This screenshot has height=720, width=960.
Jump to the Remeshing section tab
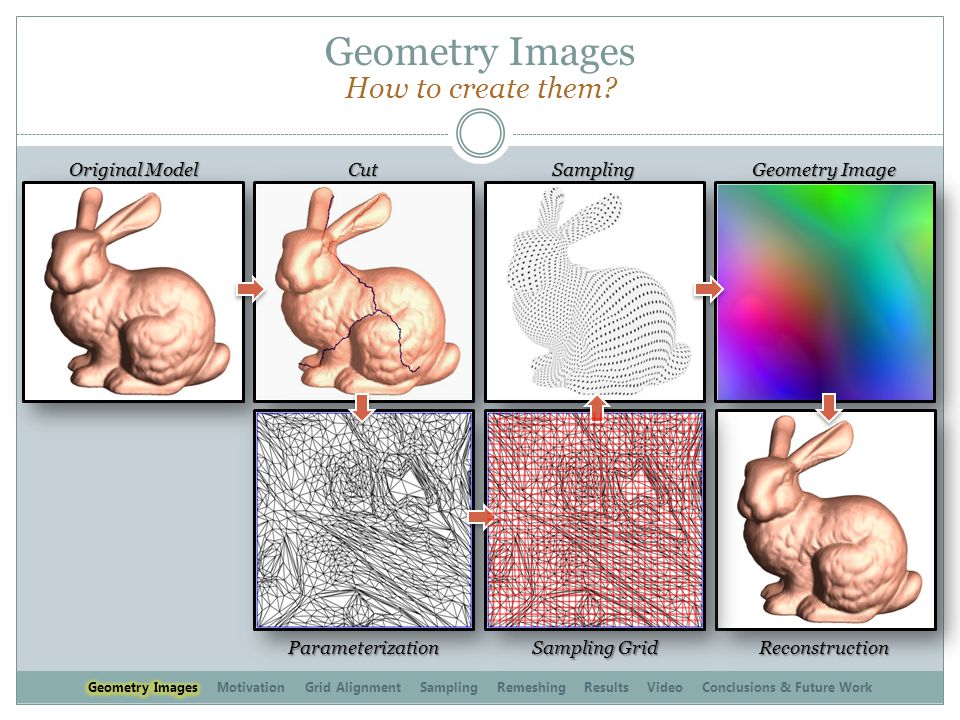[x=531, y=688]
